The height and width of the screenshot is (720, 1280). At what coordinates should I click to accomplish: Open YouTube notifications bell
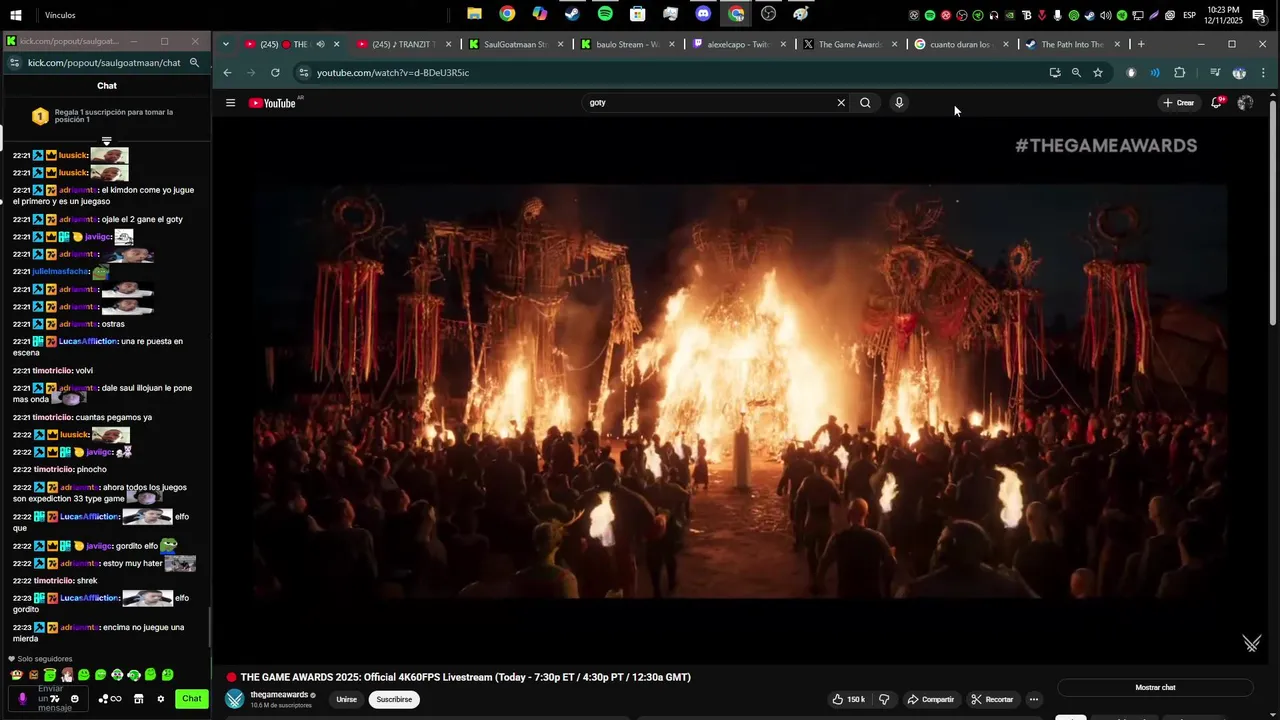pos(1217,102)
